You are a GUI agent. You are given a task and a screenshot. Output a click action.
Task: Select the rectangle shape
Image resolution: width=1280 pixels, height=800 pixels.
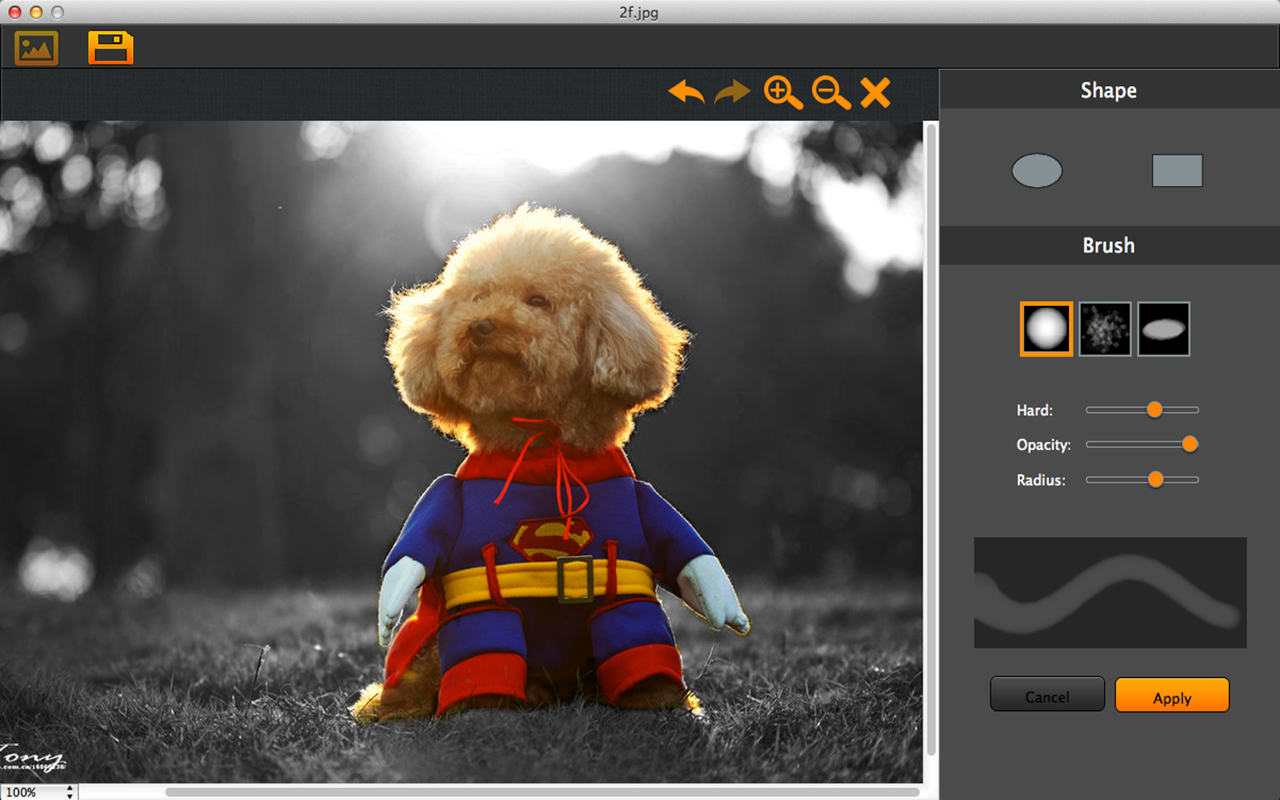pyautogui.click(x=1177, y=171)
